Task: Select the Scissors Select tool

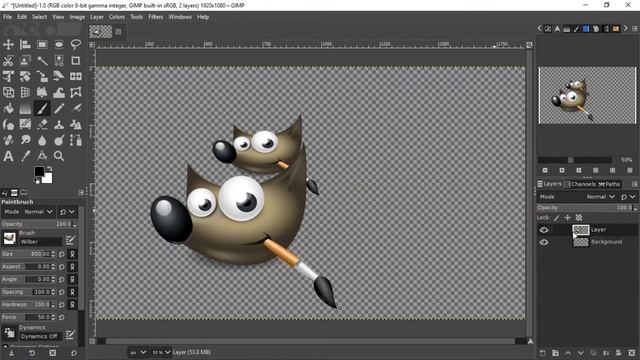Action: [8, 60]
